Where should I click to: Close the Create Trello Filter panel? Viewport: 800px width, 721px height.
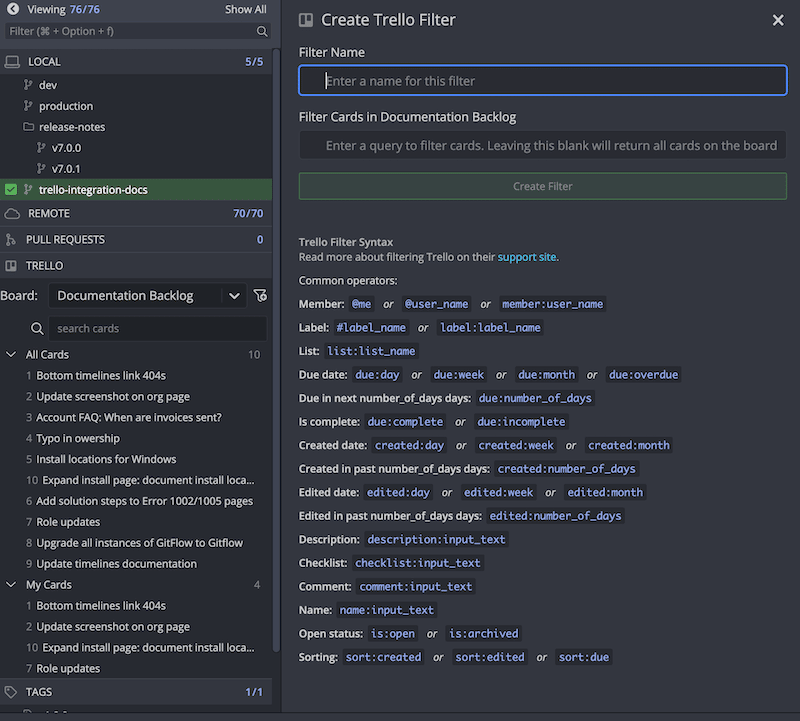coord(778,20)
